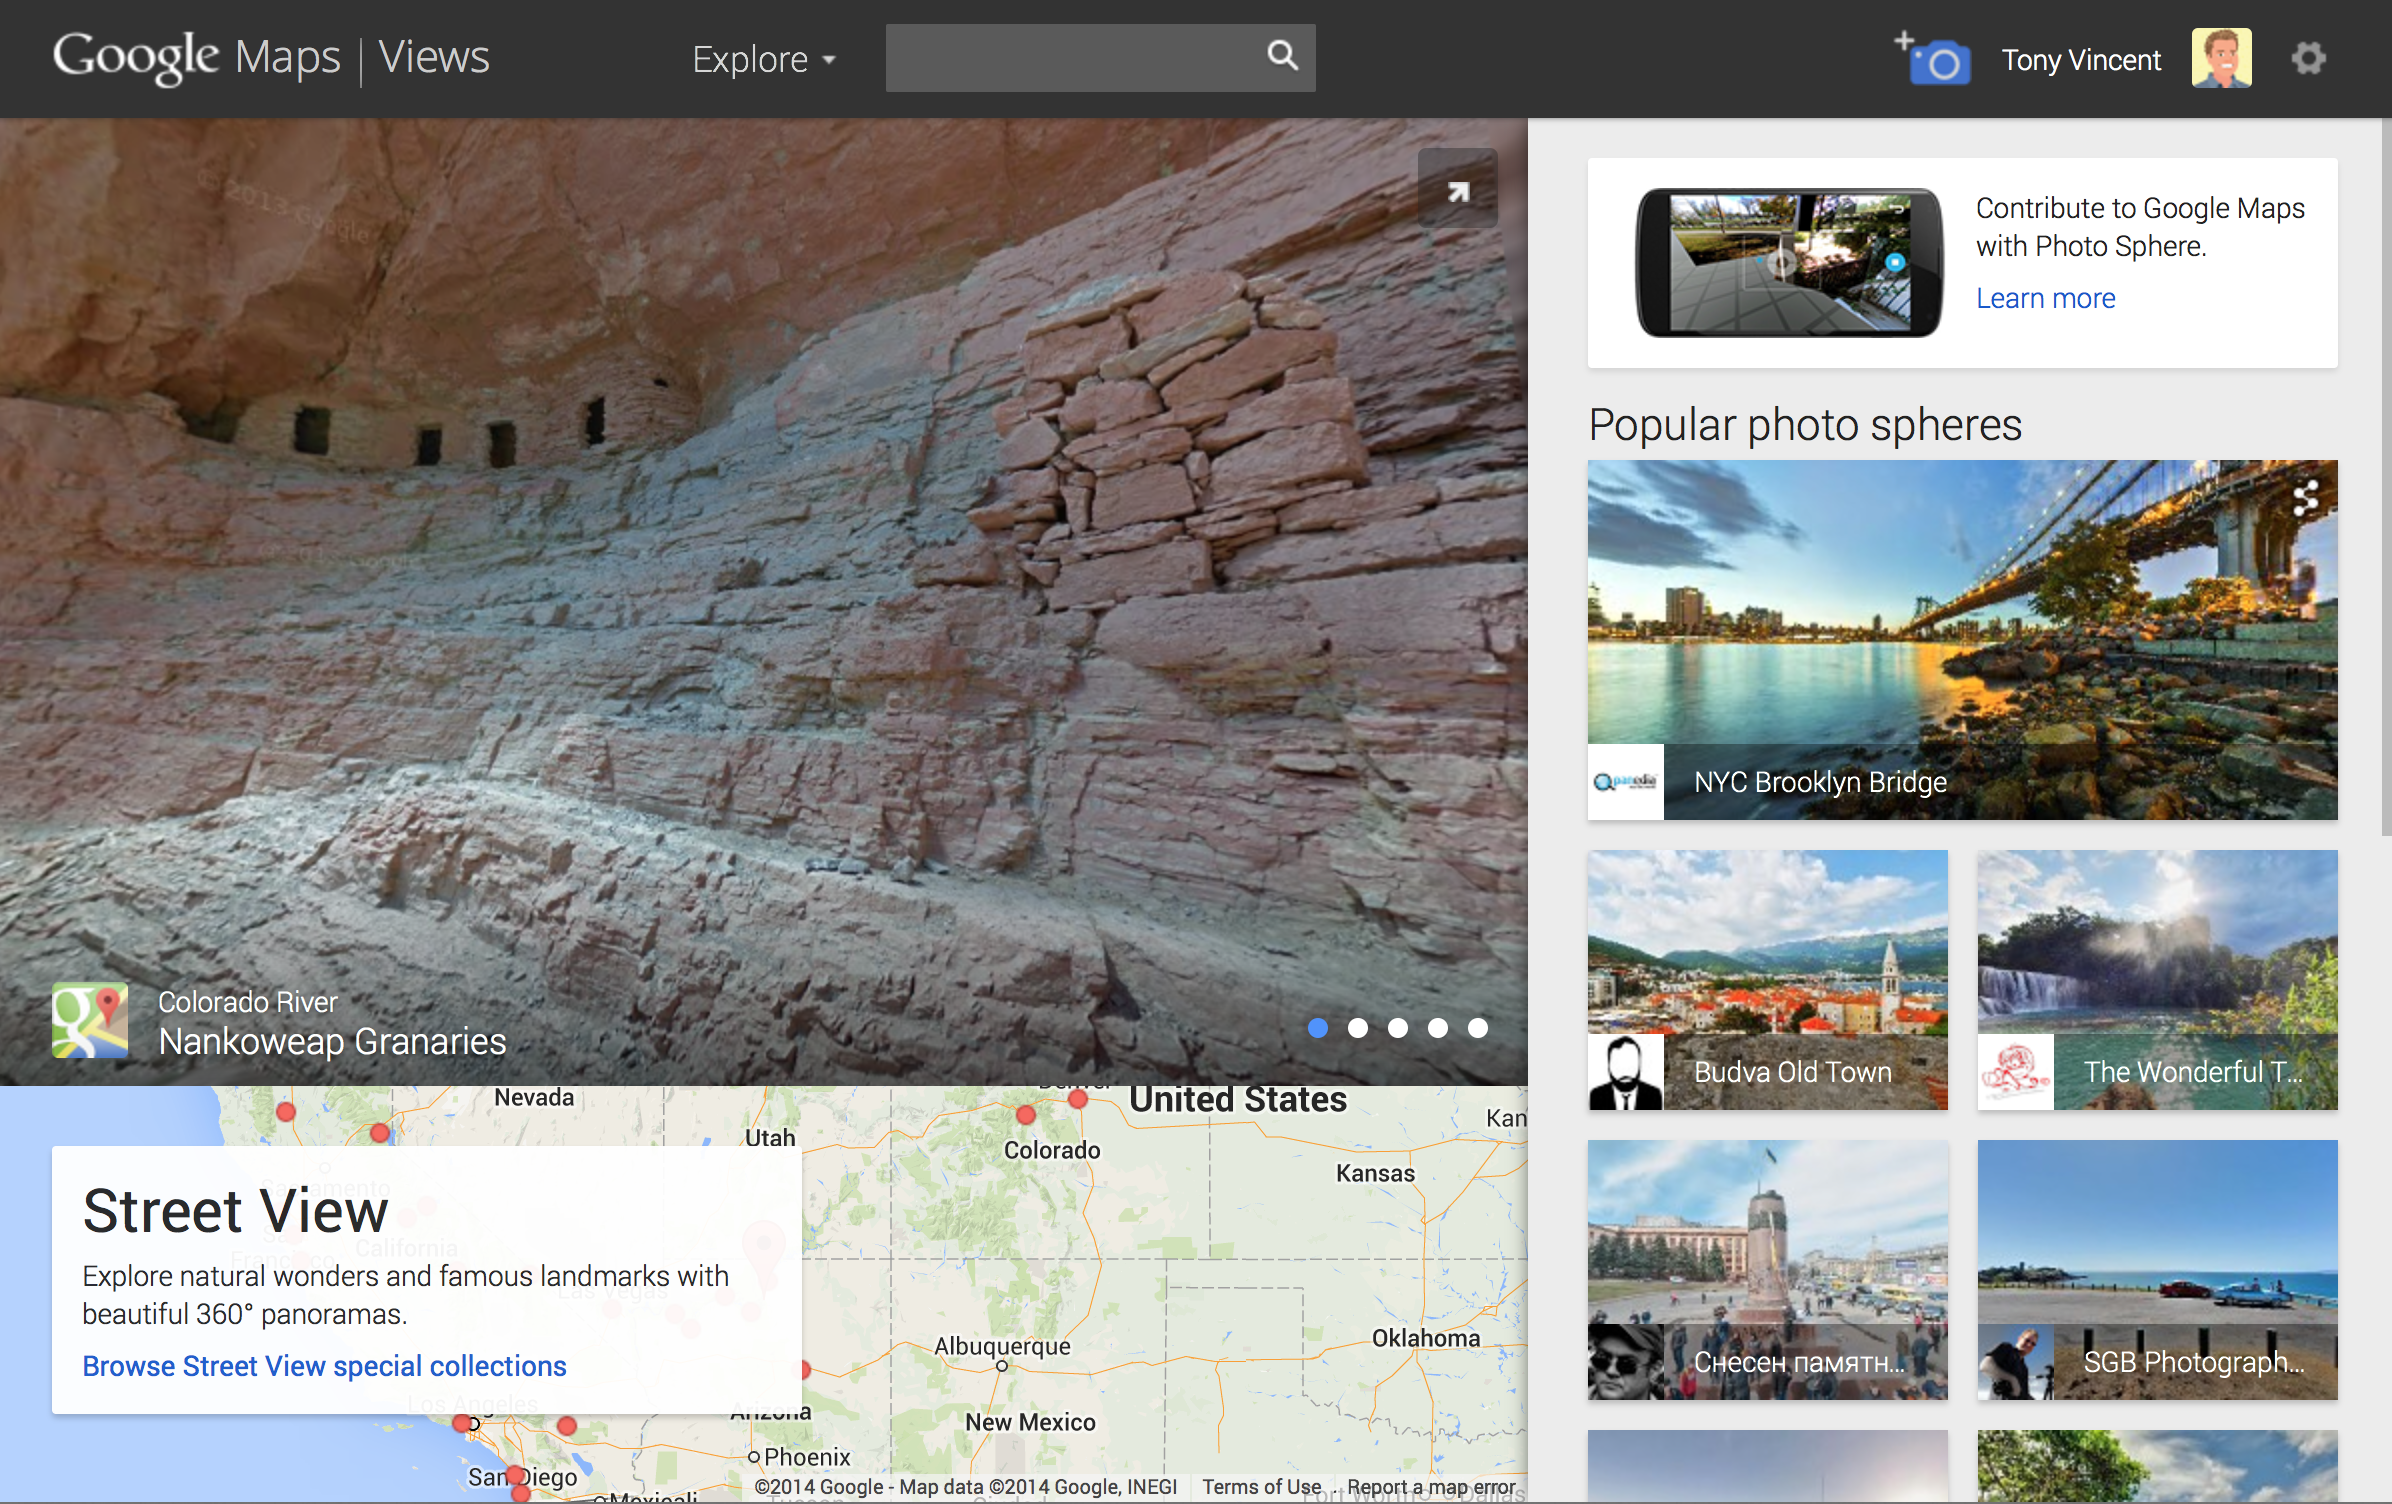This screenshot has height=1504, width=2392.
Task: Click the Oklahoma label on map
Action: click(1425, 1338)
